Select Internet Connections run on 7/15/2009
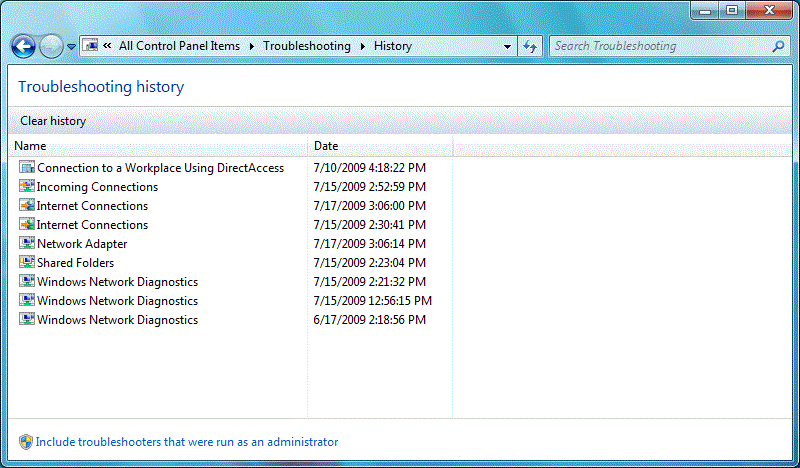 92,225
